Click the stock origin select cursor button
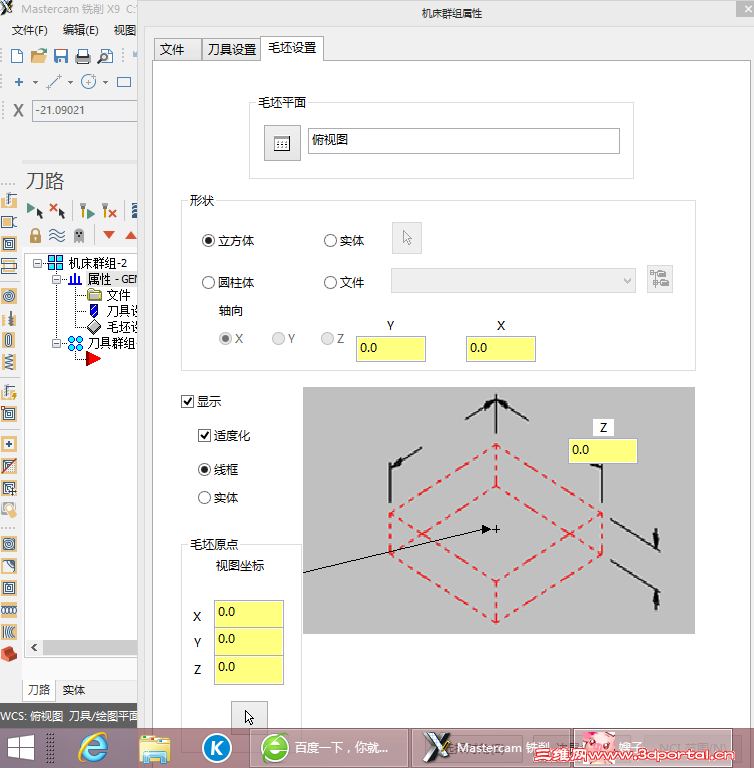Image resolution: width=754 pixels, height=768 pixels. pos(249,718)
